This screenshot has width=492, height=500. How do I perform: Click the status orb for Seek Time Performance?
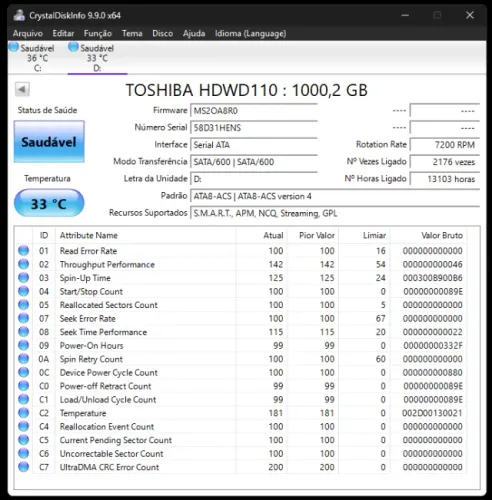[23, 332]
